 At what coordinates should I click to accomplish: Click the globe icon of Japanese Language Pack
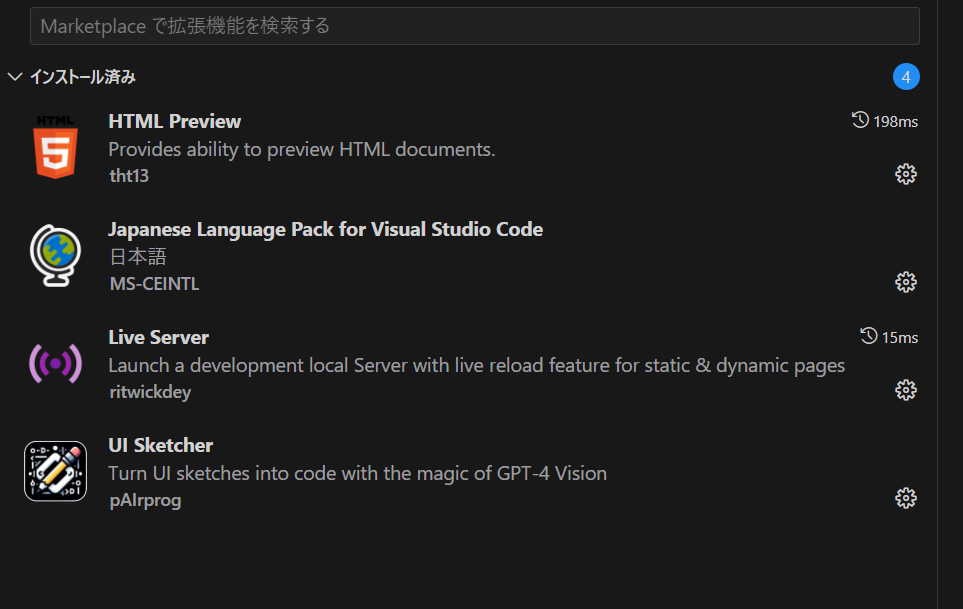tap(55, 255)
